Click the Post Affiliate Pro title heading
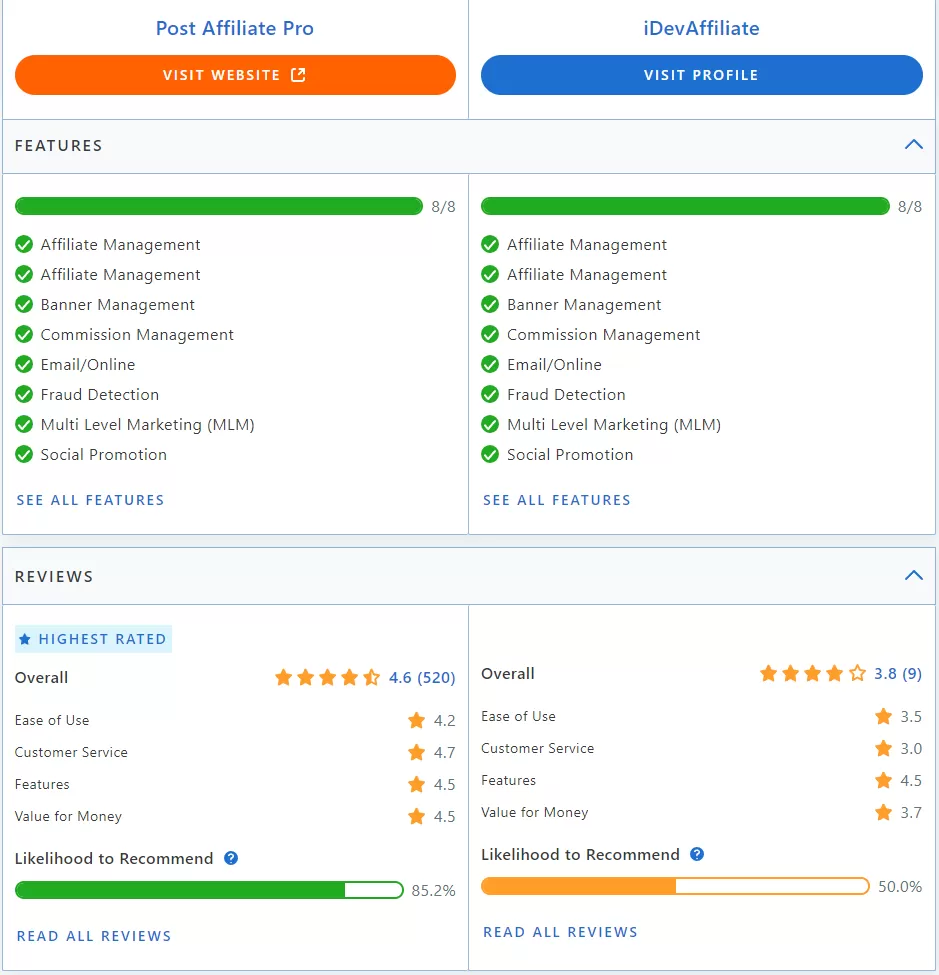The image size is (939, 975). point(234,28)
